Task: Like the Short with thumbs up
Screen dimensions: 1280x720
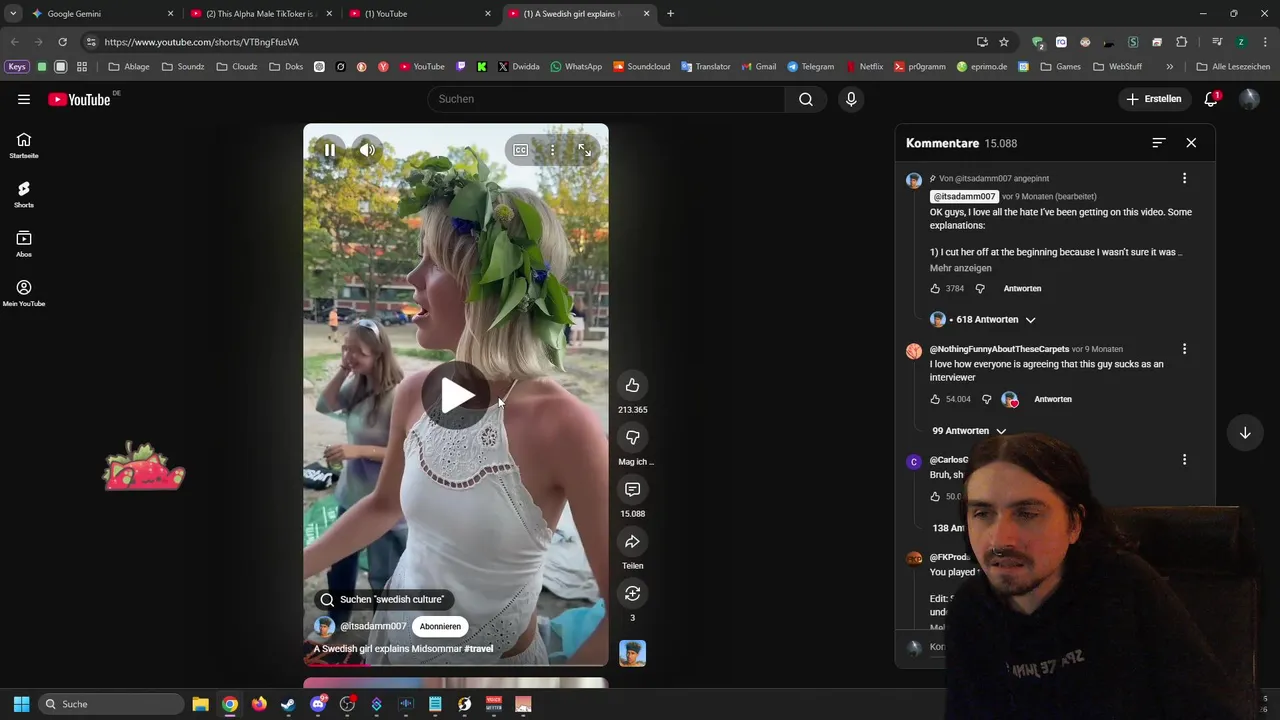Action: 632,385
